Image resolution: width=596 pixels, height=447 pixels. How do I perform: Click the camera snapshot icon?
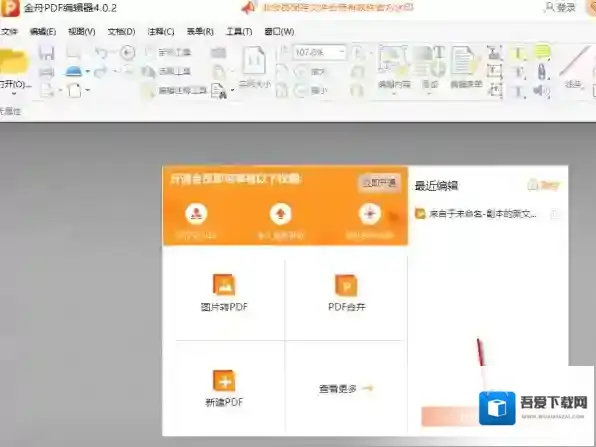tap(219, 53)
